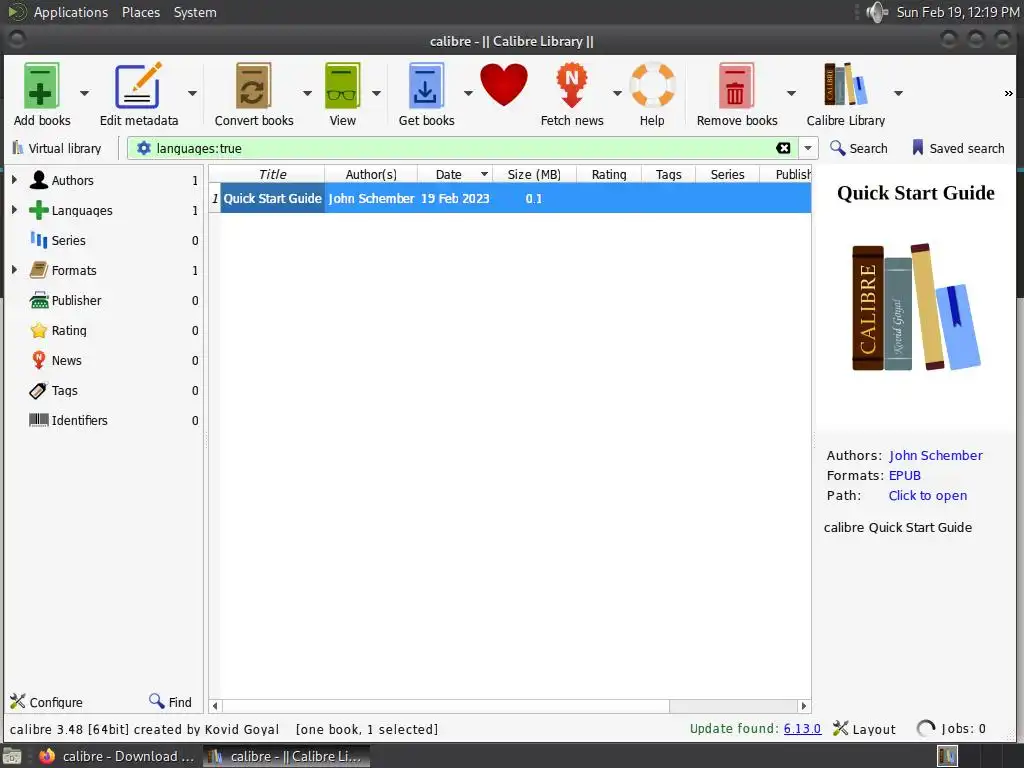1024x768 pixels.
Task: Open the Add books dropdown arrow
Action: click(x=84, y=93)
